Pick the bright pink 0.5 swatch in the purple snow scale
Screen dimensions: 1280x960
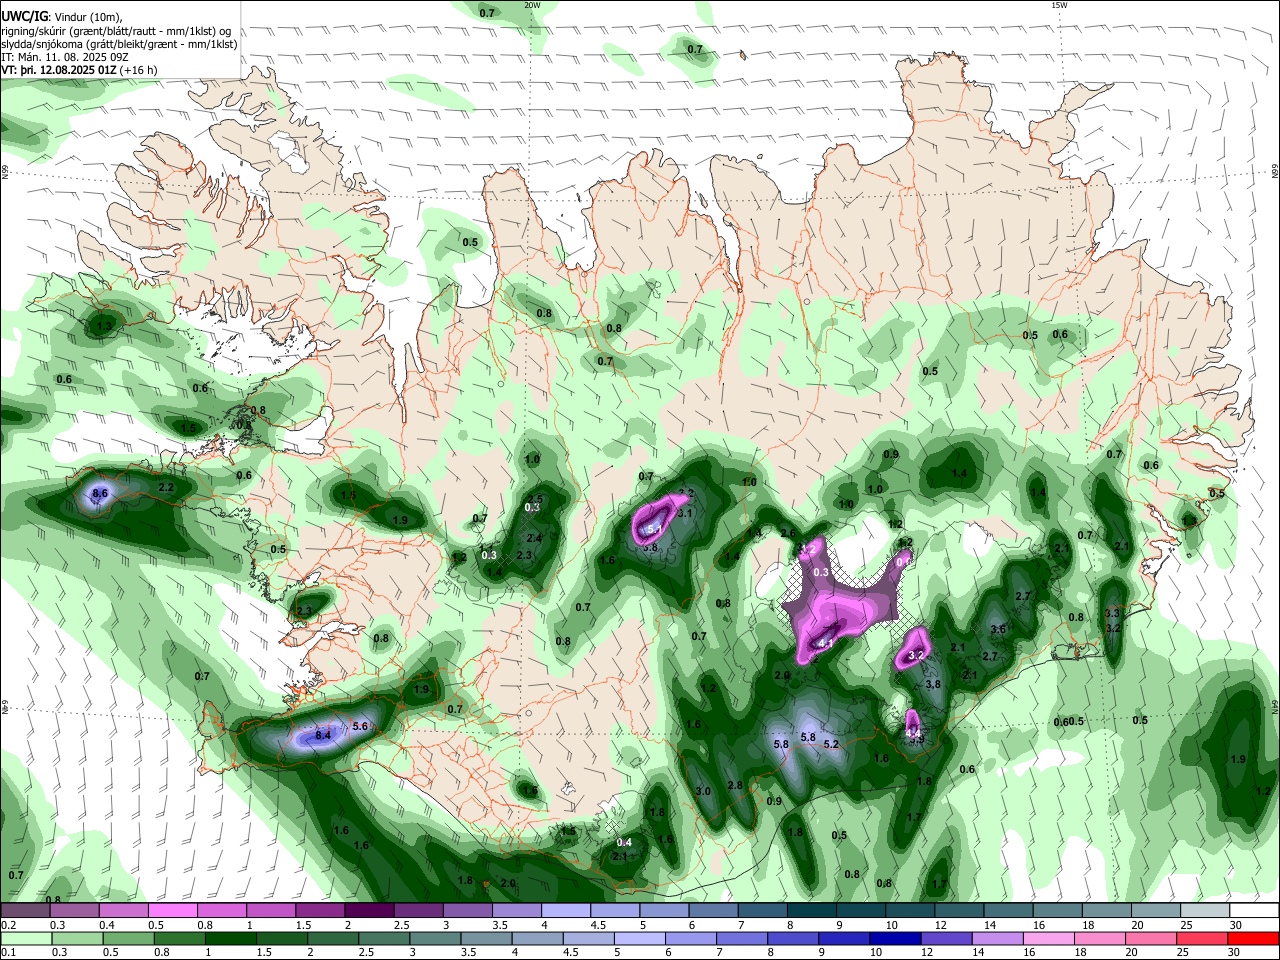pos(172,910)
